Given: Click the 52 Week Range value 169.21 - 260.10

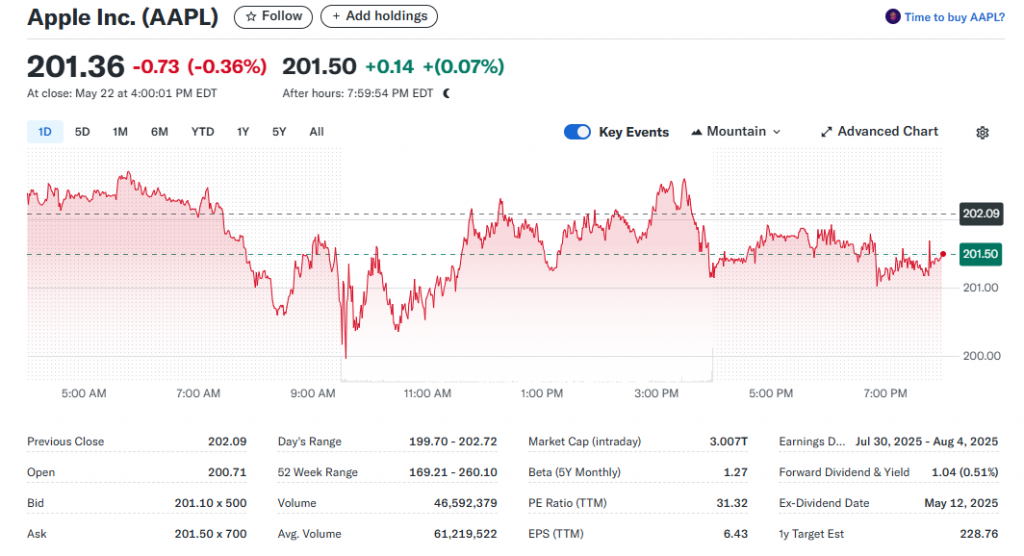Looking at the screenshot, I should coord(453,472).
